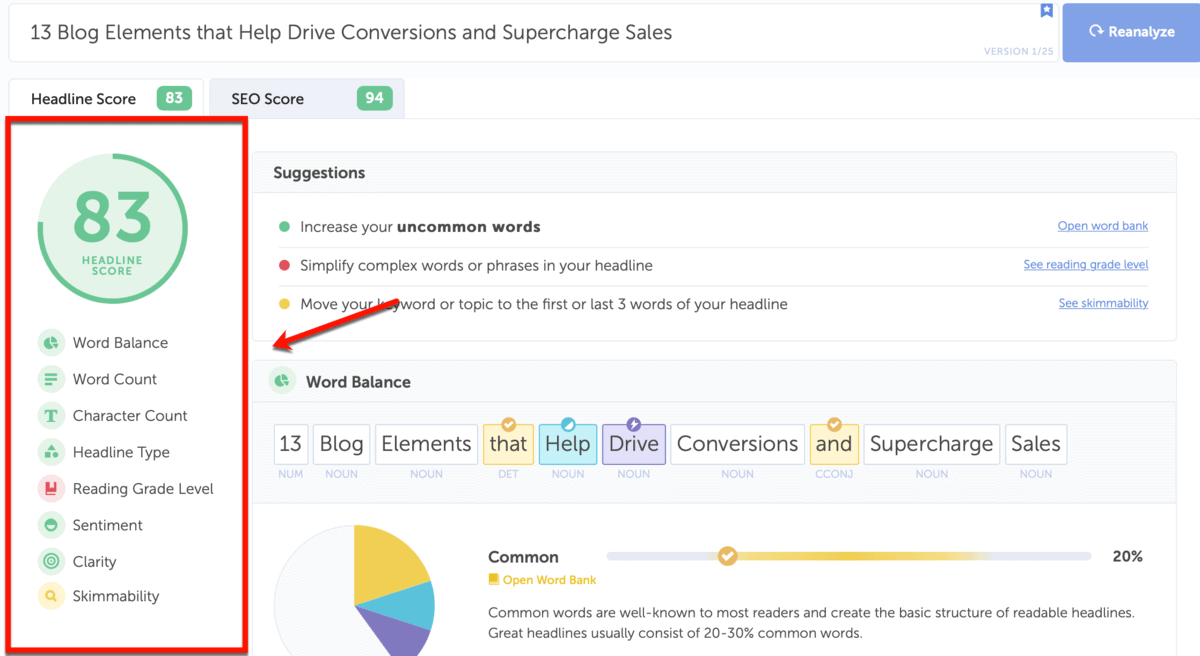Click the Word Count sidebar icon
This screenshot has width=1200, height=656.
pyautogui.click(x=51, y=379)
